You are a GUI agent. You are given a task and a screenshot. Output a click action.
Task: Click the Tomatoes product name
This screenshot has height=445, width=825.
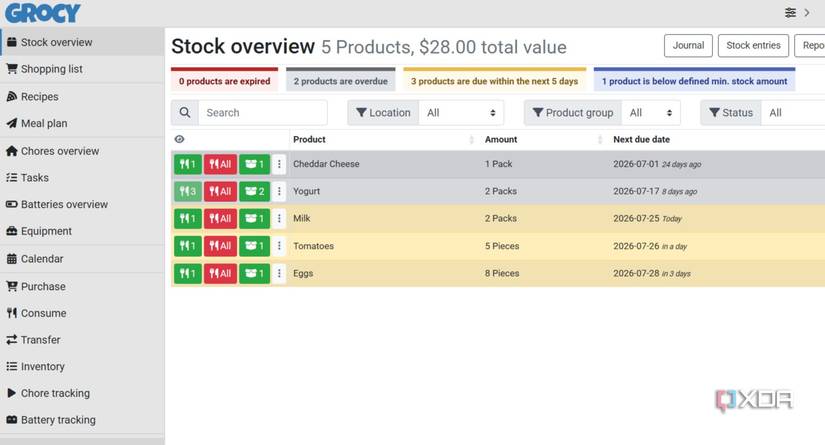pyautogui.click(x=313, y=246)
